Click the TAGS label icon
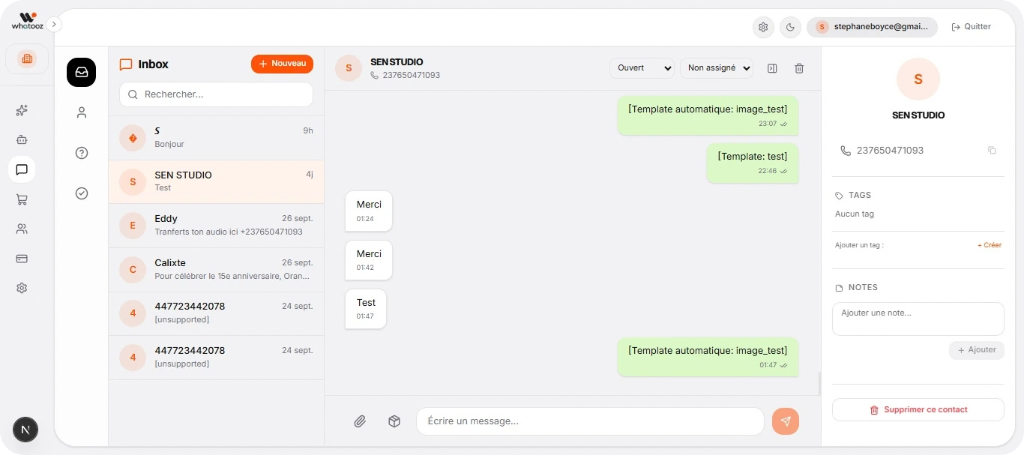The width and height of the screenshot is (1024, 455). point(839,196)
